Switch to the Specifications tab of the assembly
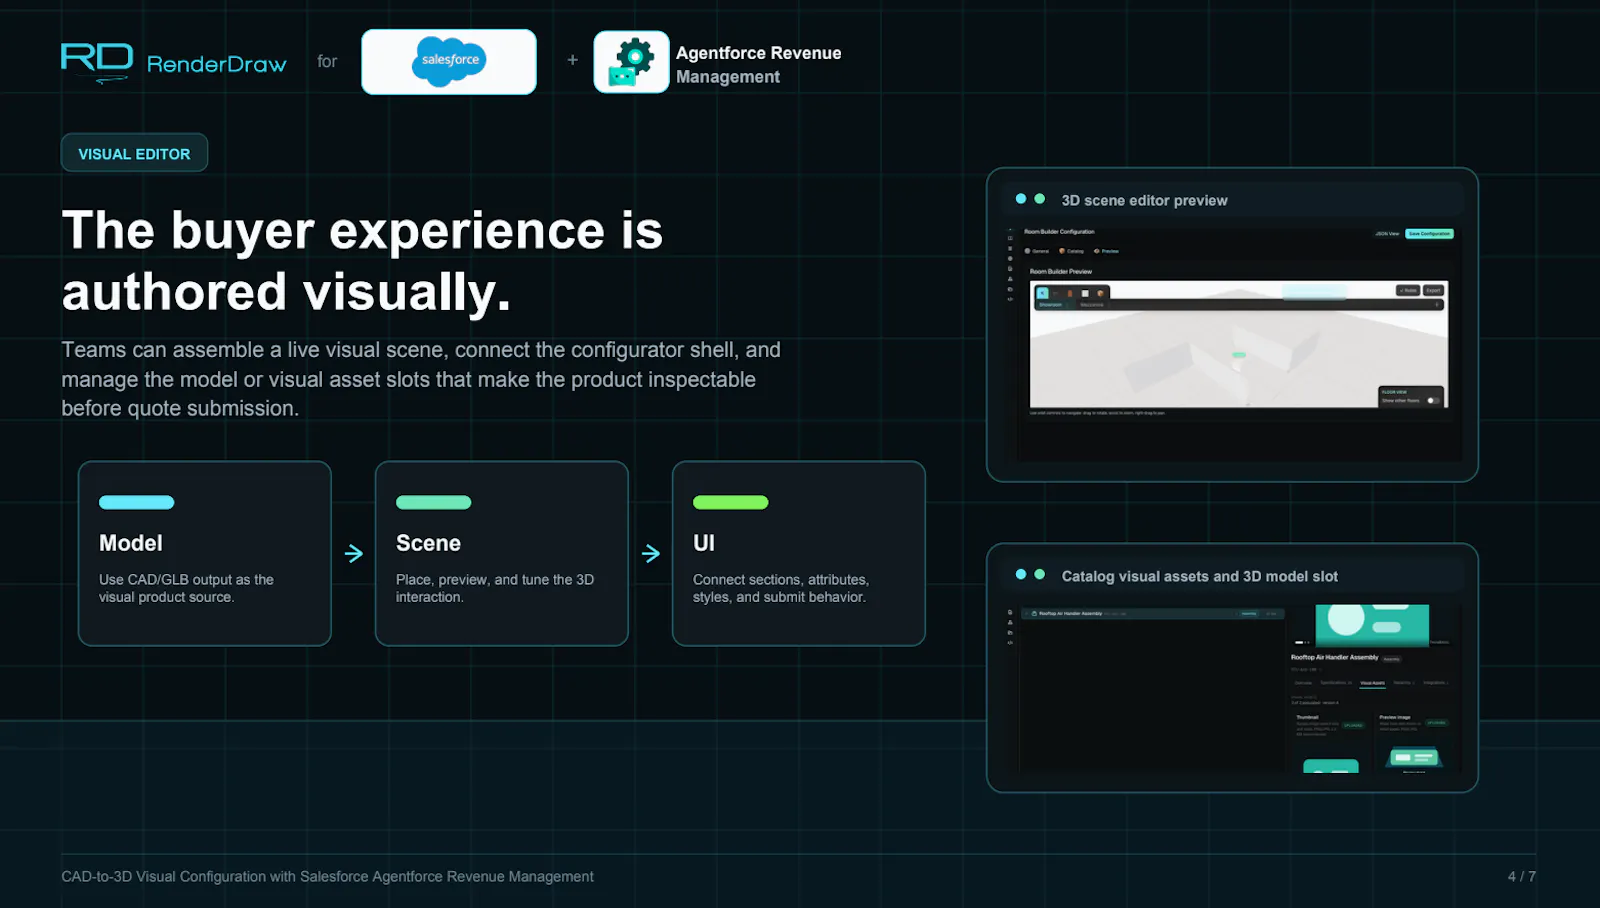The height and width of the screenshot is (908, 1600). (x=1336, y=683)
